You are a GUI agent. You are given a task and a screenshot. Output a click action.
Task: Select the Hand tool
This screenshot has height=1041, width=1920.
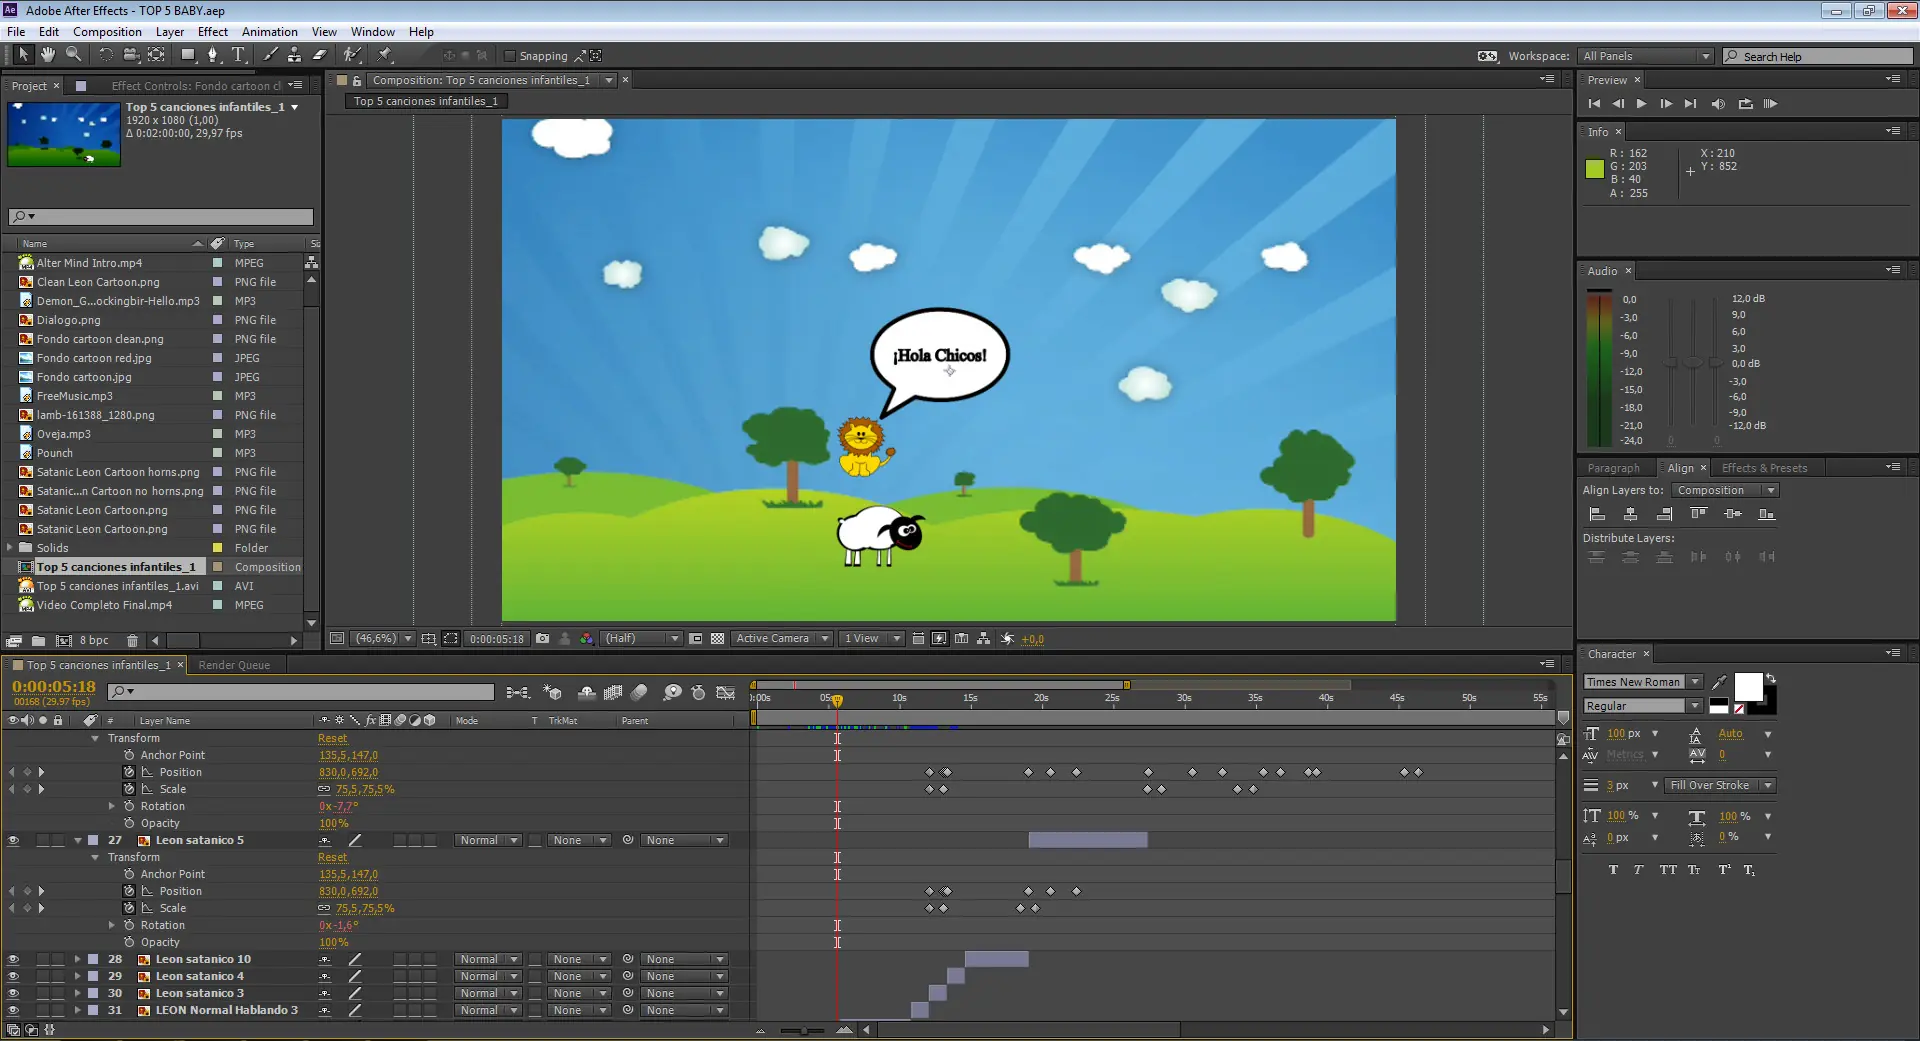[x=47, y=55]
